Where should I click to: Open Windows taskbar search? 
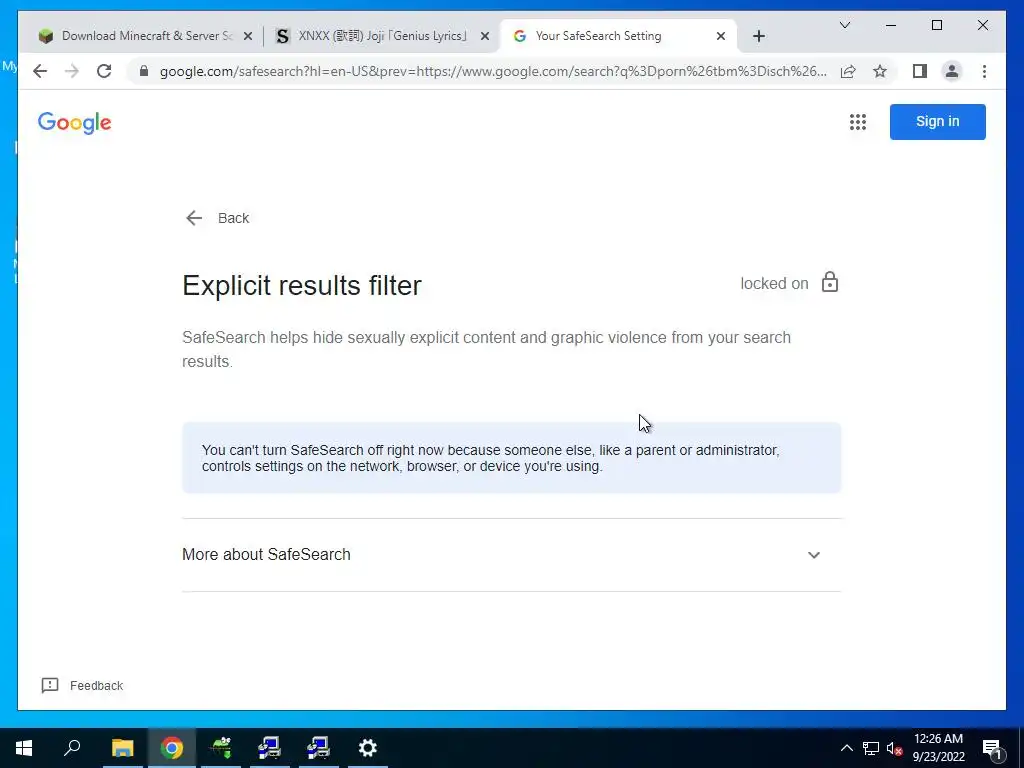tap(72, 748)
